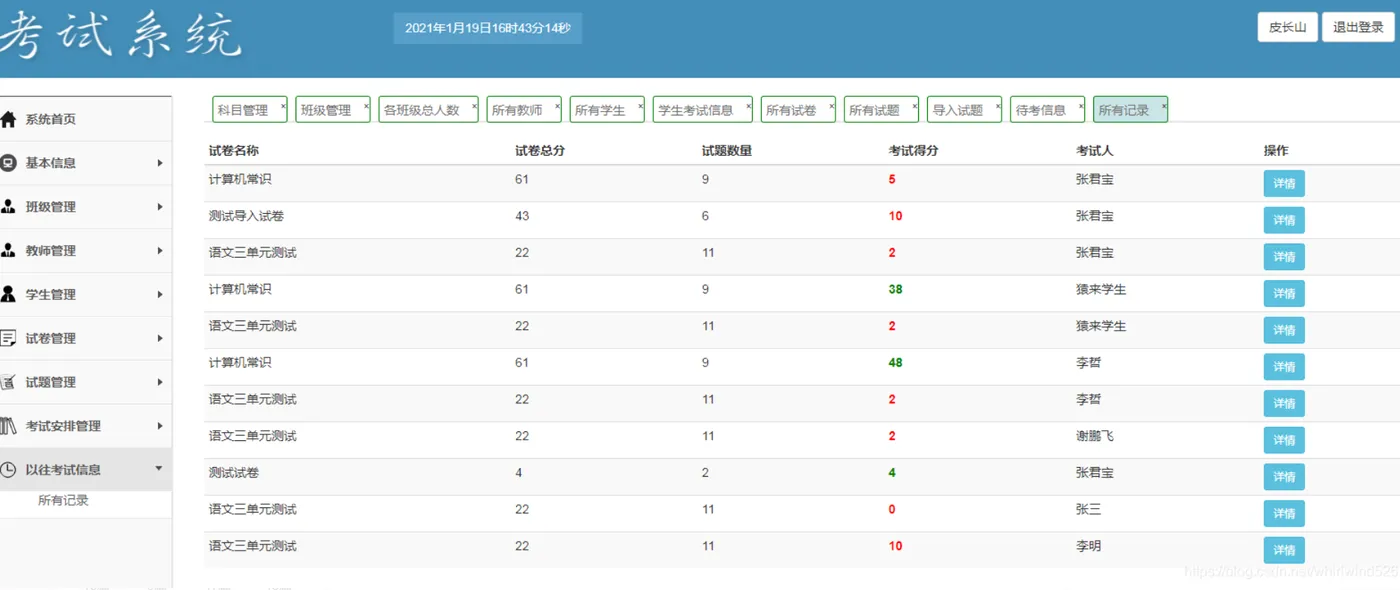The width and height of the screenshot is (1400, 590).
Task: Click the 测试导入试卷 paper name
Action: tap(246, 216)
